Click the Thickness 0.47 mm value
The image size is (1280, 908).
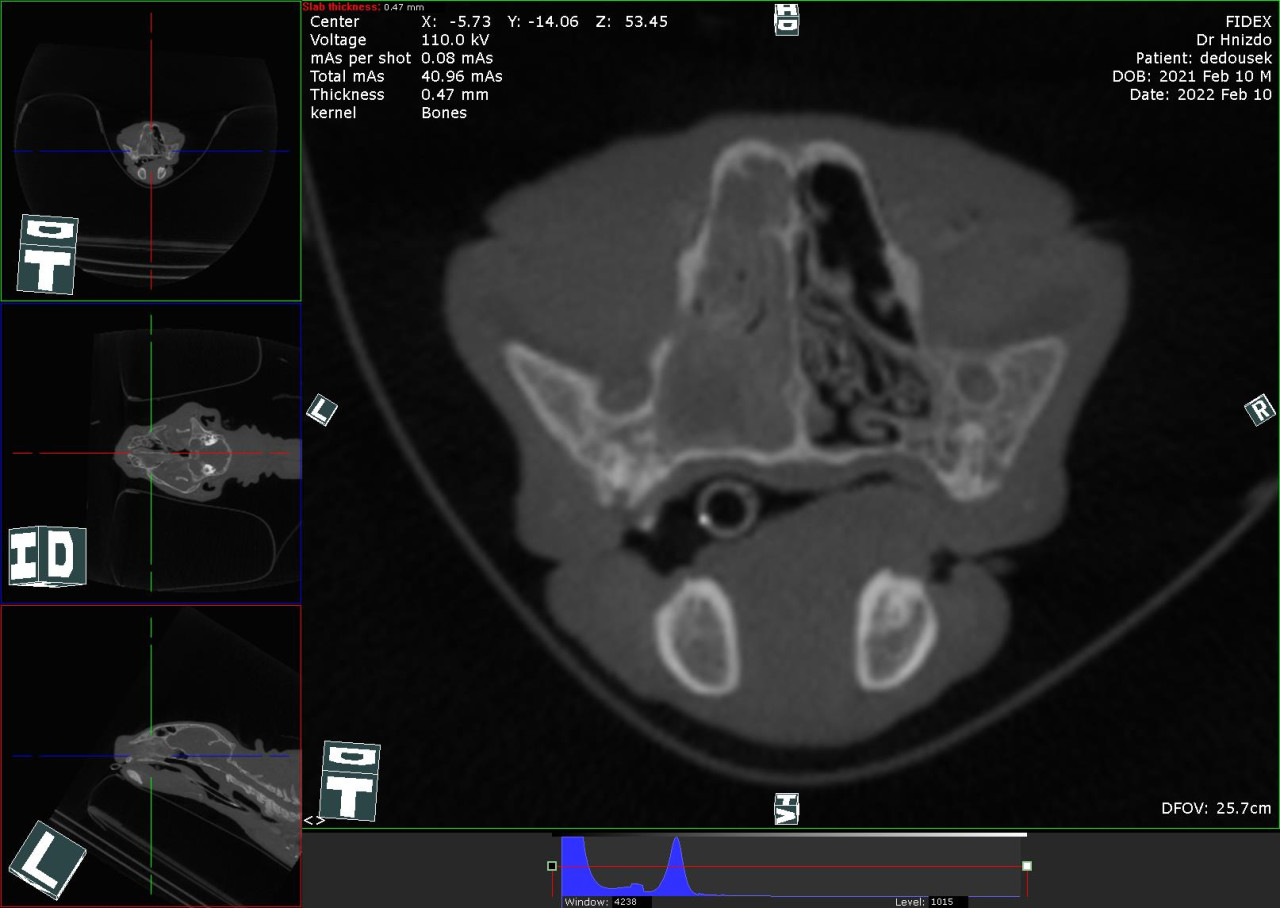455,94
